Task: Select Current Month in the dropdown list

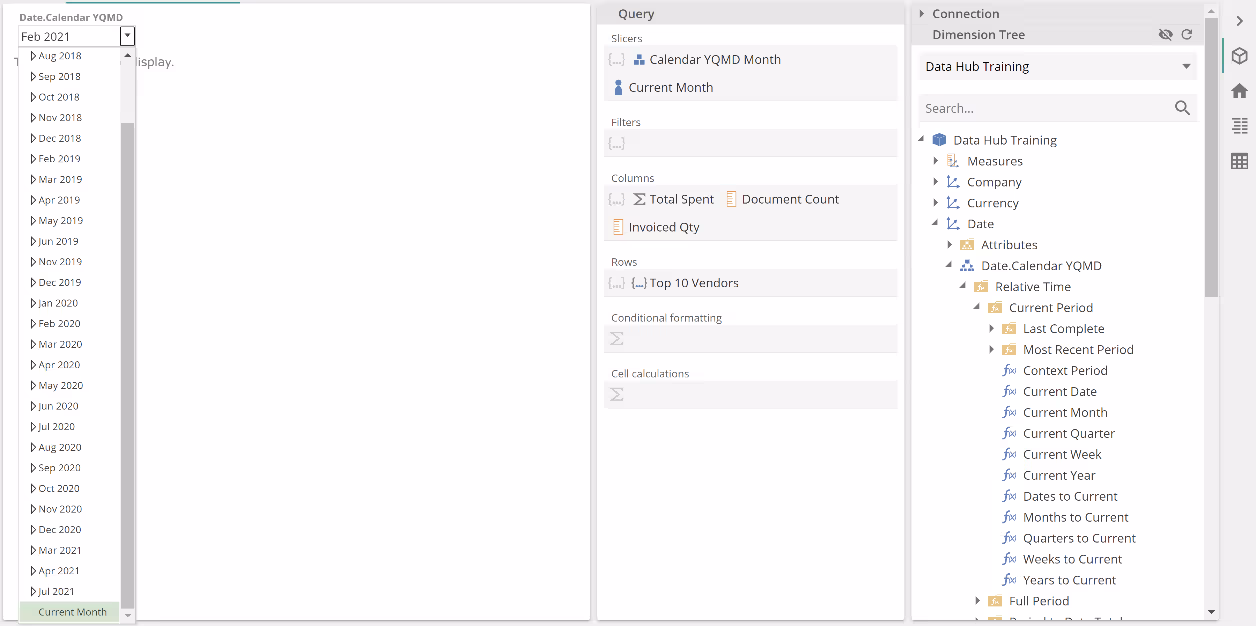Action: (x=72, y=612)
